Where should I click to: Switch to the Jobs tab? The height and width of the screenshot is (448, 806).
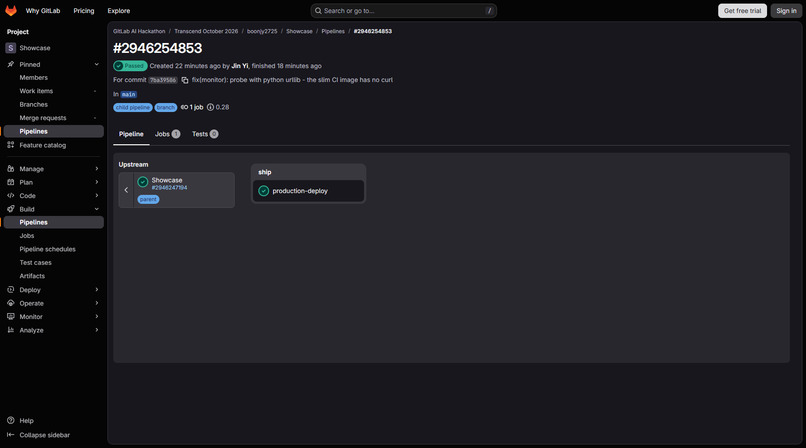point(167,134)
